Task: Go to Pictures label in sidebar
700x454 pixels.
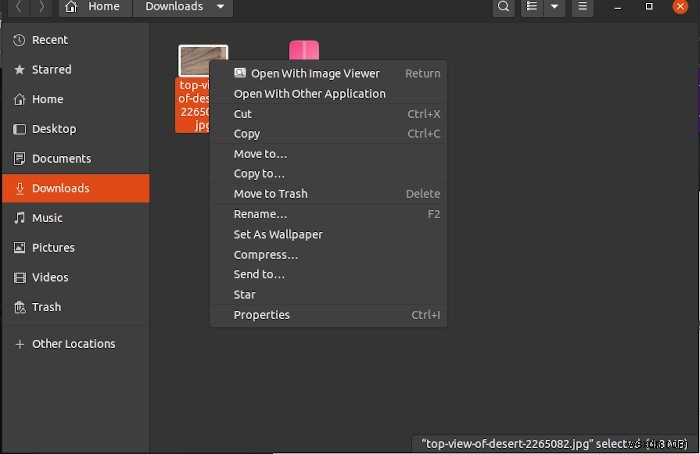Action: click(x=54, y=247)
